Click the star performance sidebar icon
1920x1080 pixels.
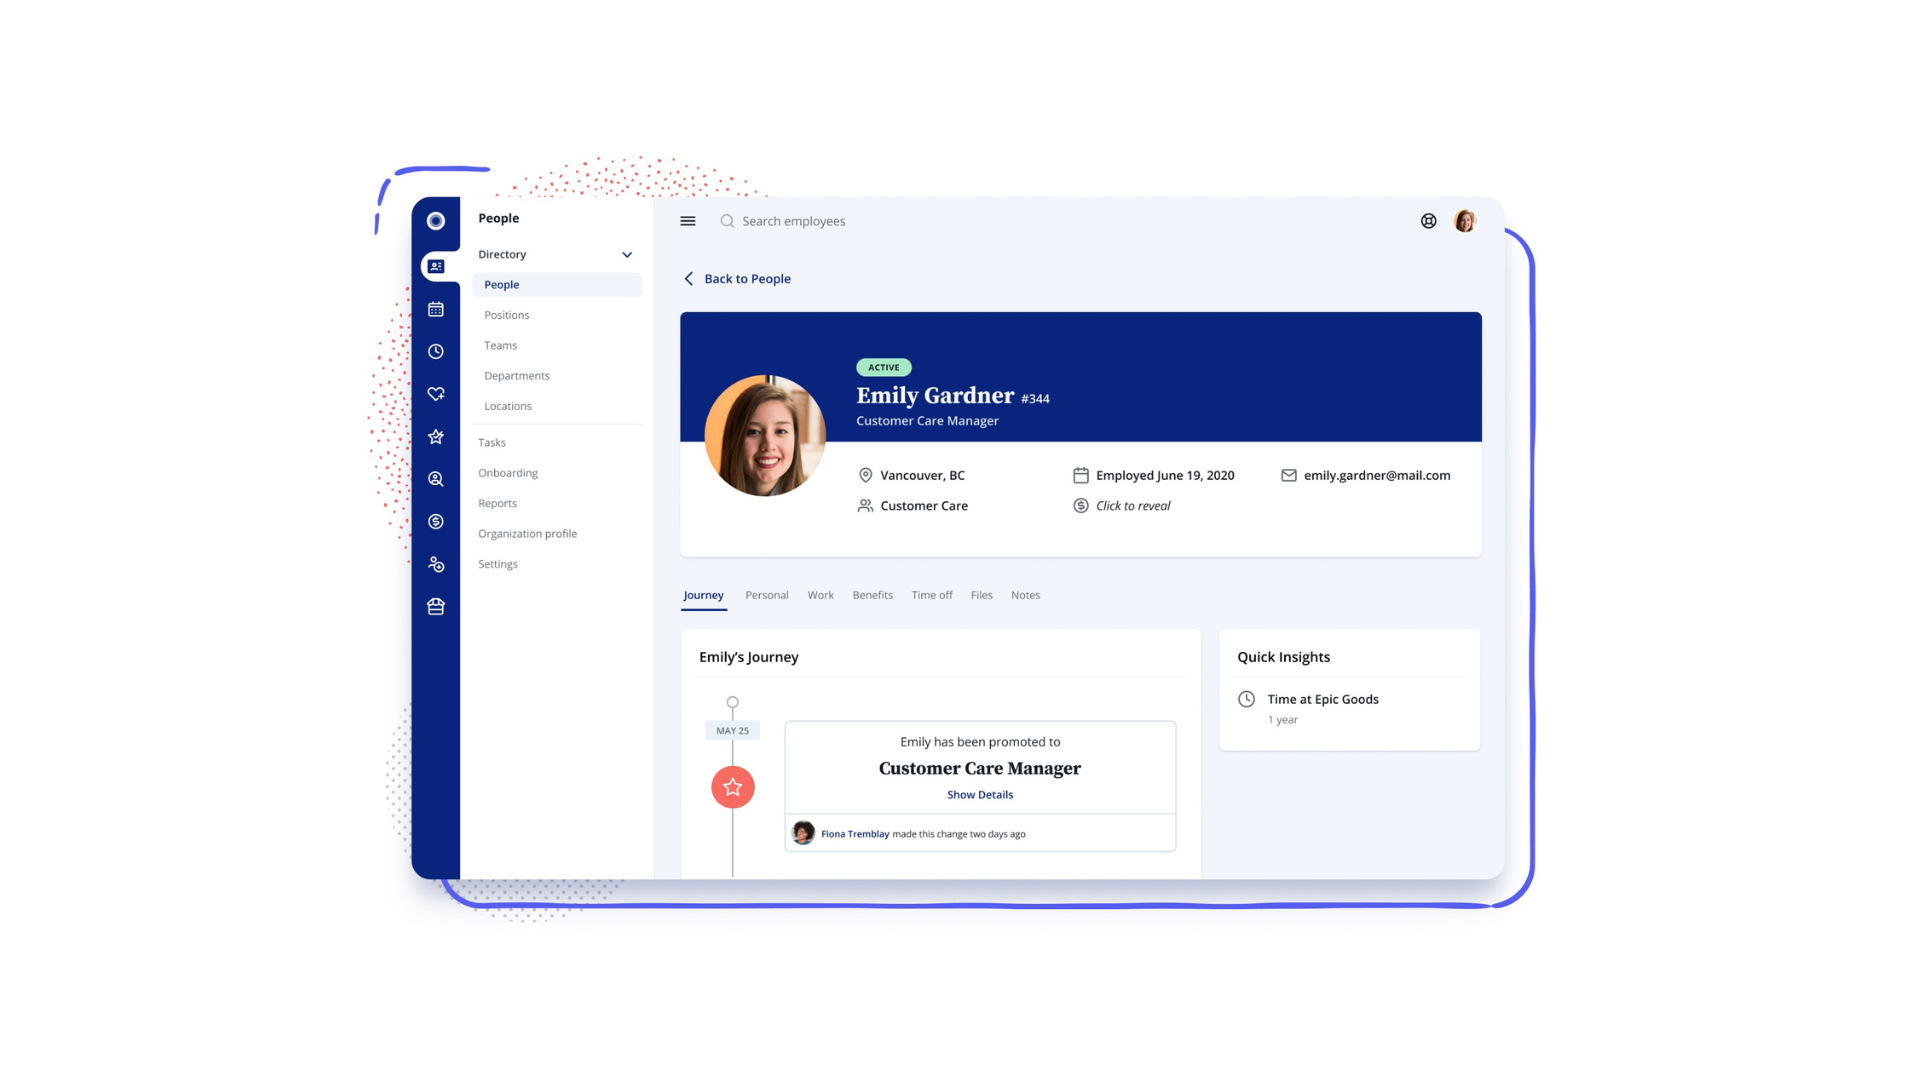pos(436,437)
